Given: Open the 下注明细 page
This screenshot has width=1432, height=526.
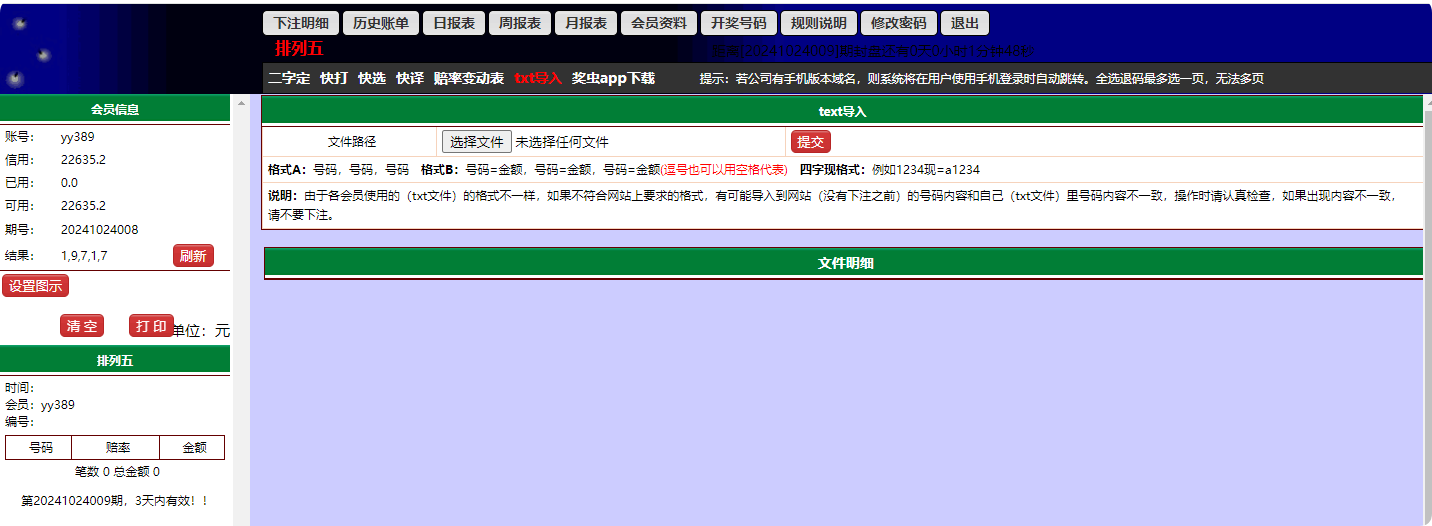Looking at the screenshot, I should click(301, 23).
